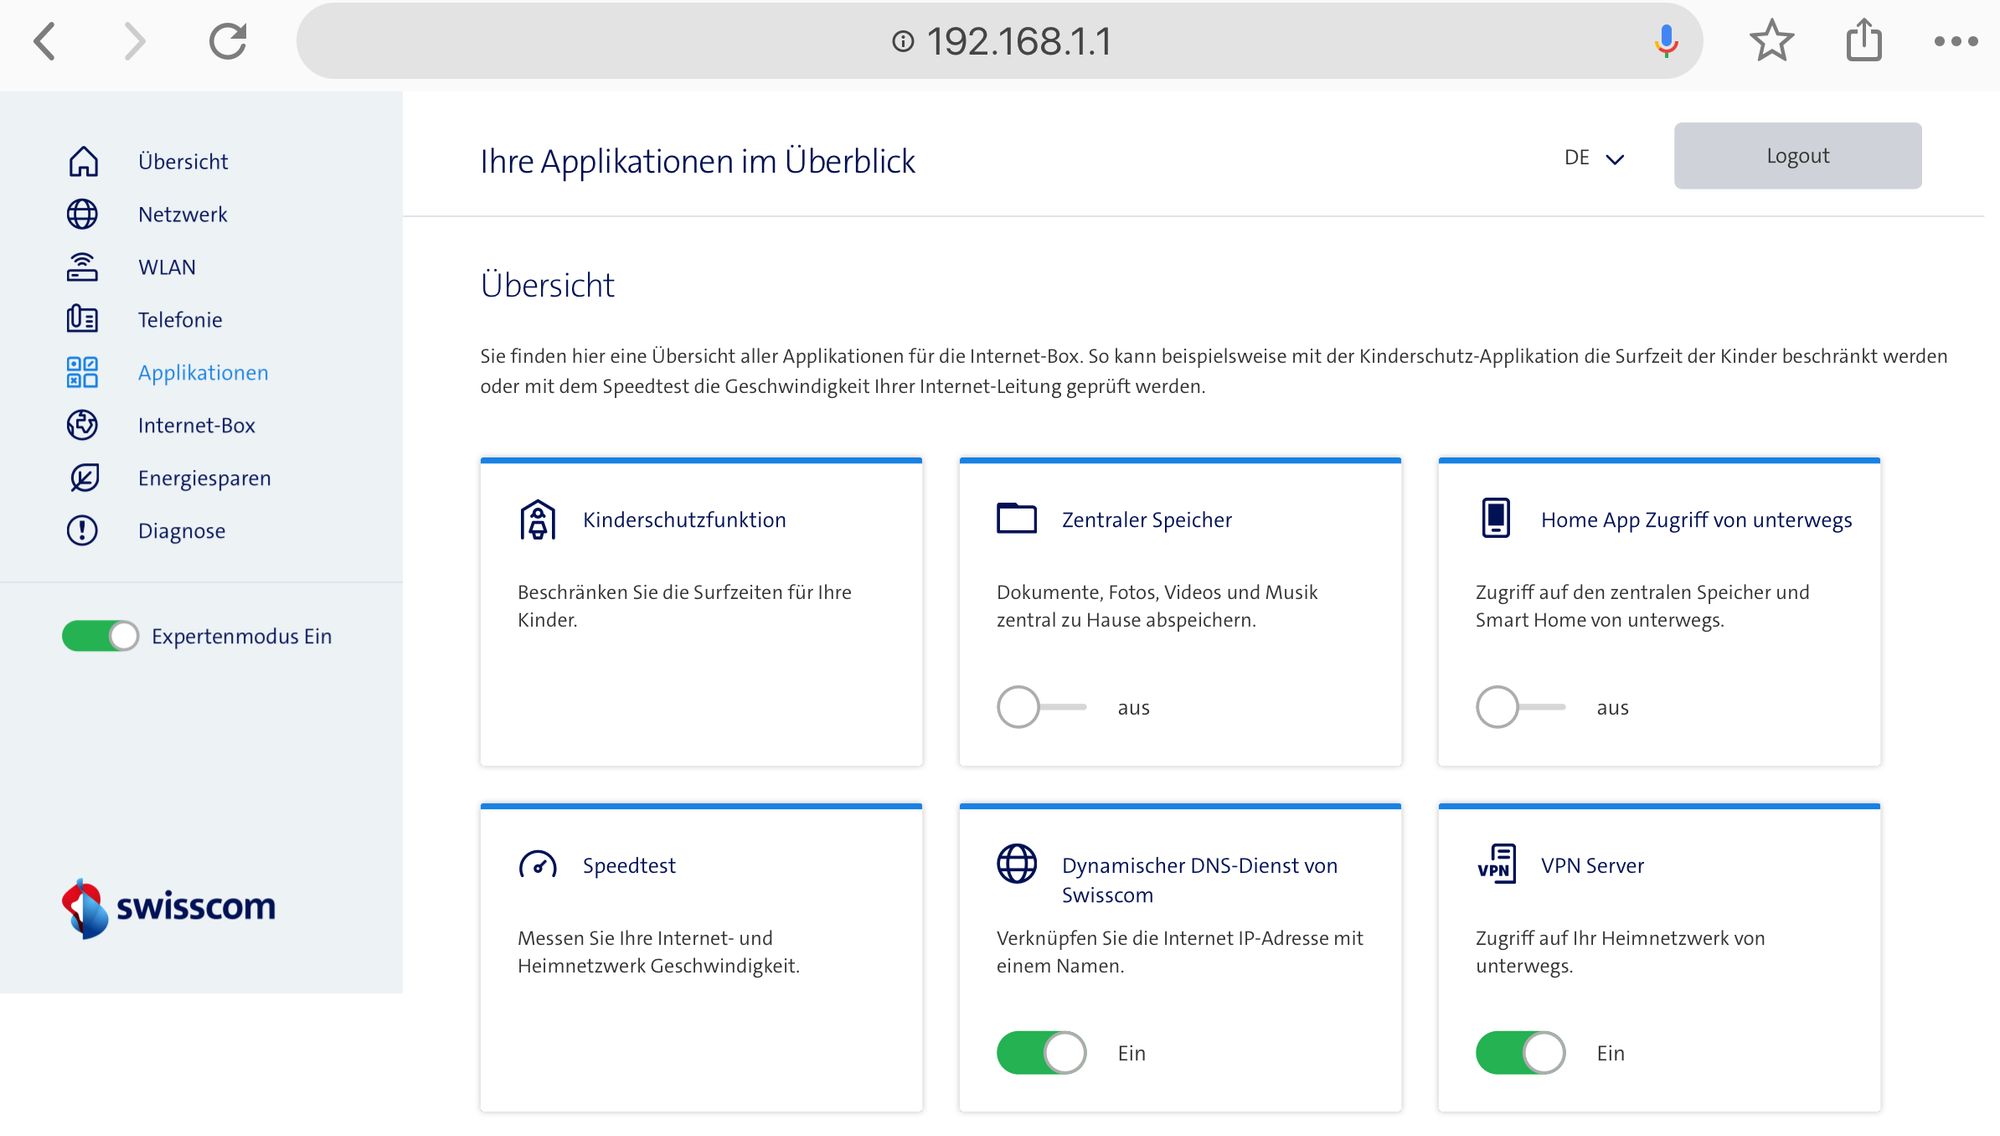Viewport: 2000px width, 1136px height.
Task: Open the share sheet icon
Action: tap(1863, 41)
